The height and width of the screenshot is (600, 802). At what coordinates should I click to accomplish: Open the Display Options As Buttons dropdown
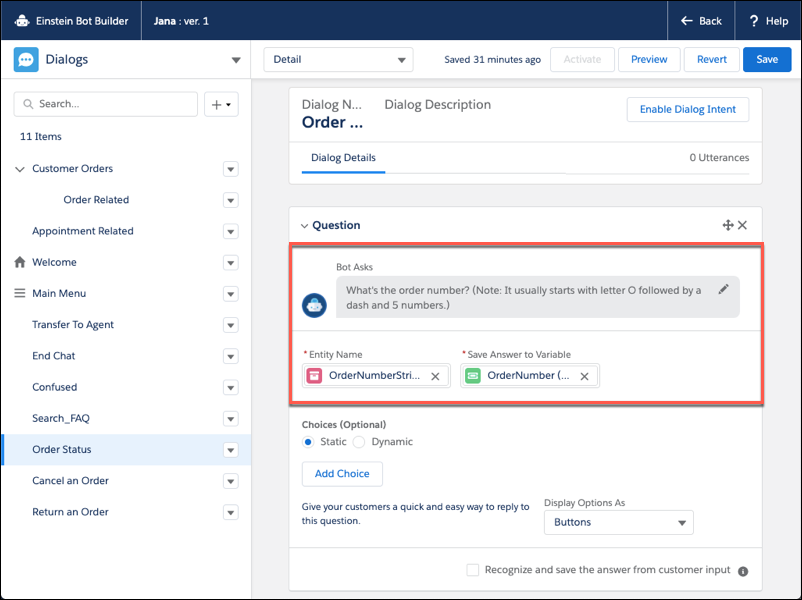pyautogui.click(x=618, y=522)
